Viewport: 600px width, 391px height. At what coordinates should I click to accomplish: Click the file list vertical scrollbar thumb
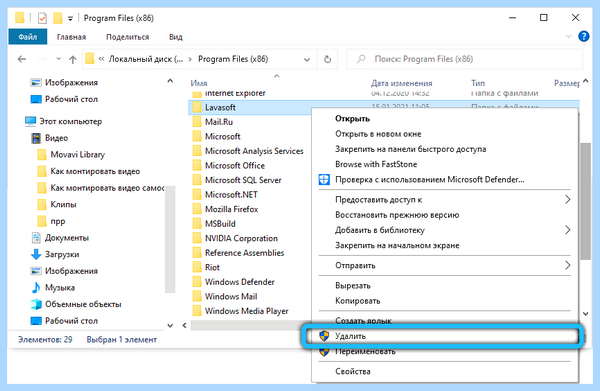coord(585,202)
